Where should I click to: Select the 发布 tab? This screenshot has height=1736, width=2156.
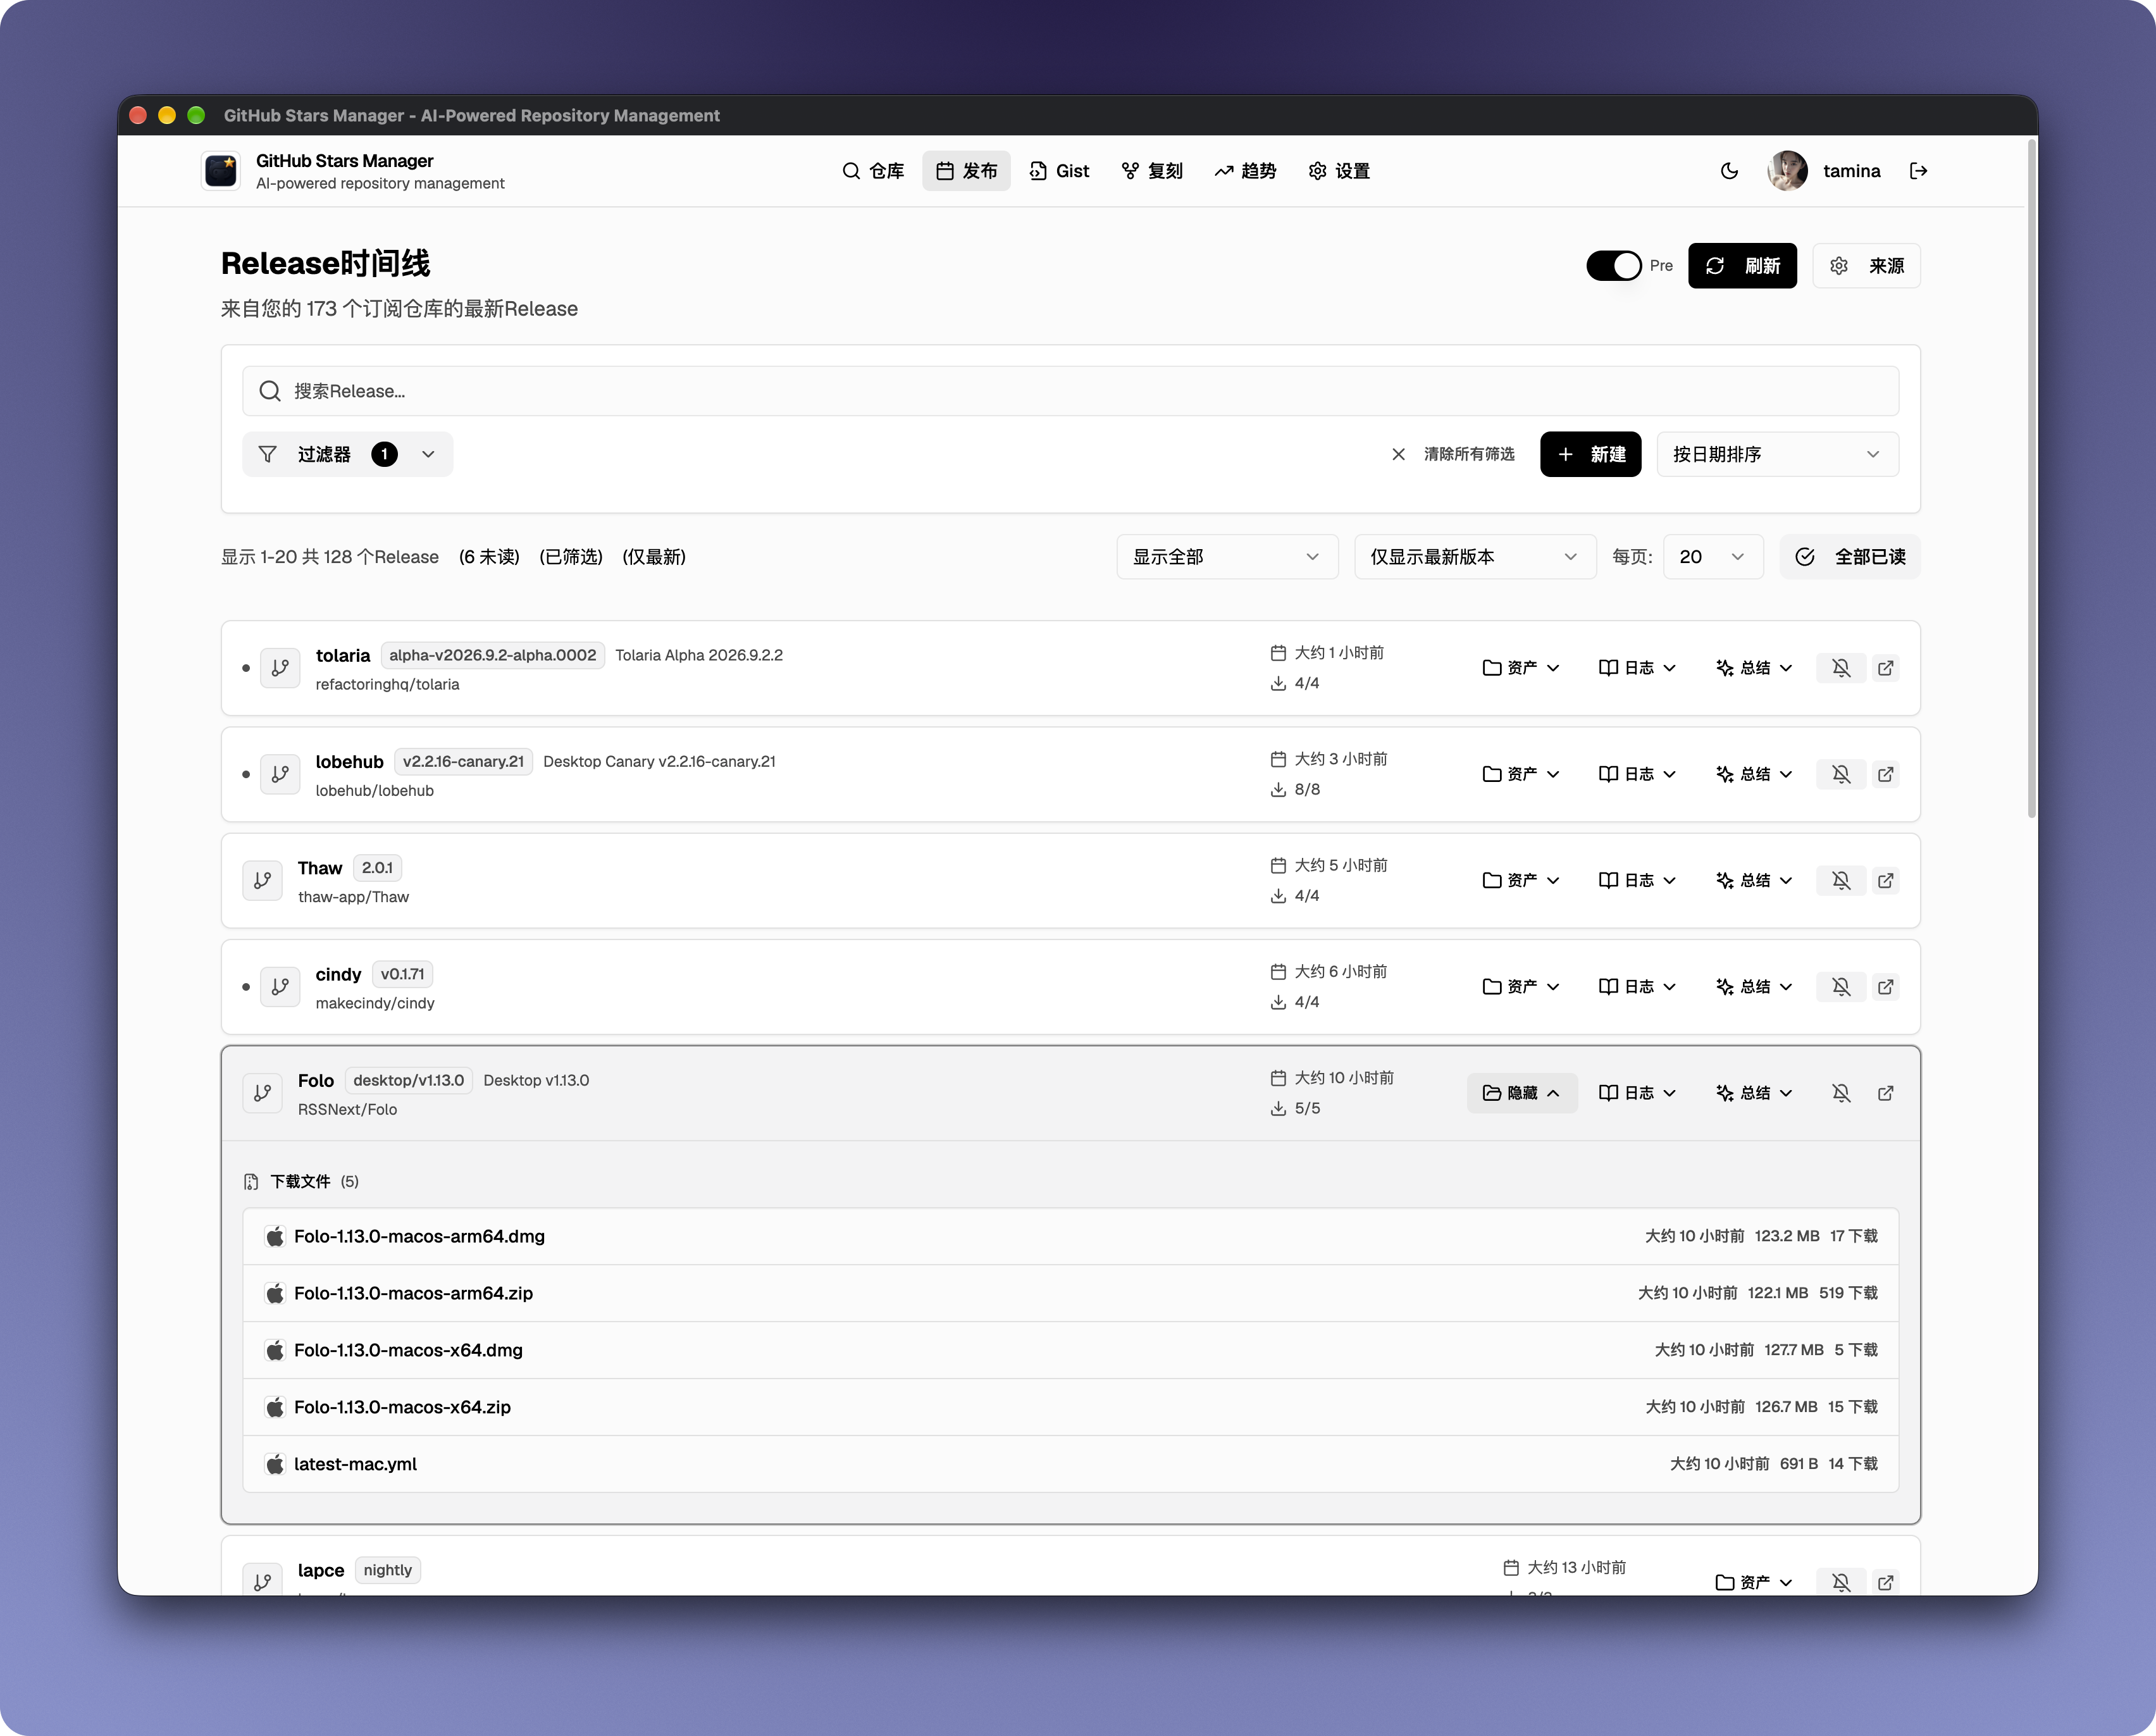pos(966,171)
